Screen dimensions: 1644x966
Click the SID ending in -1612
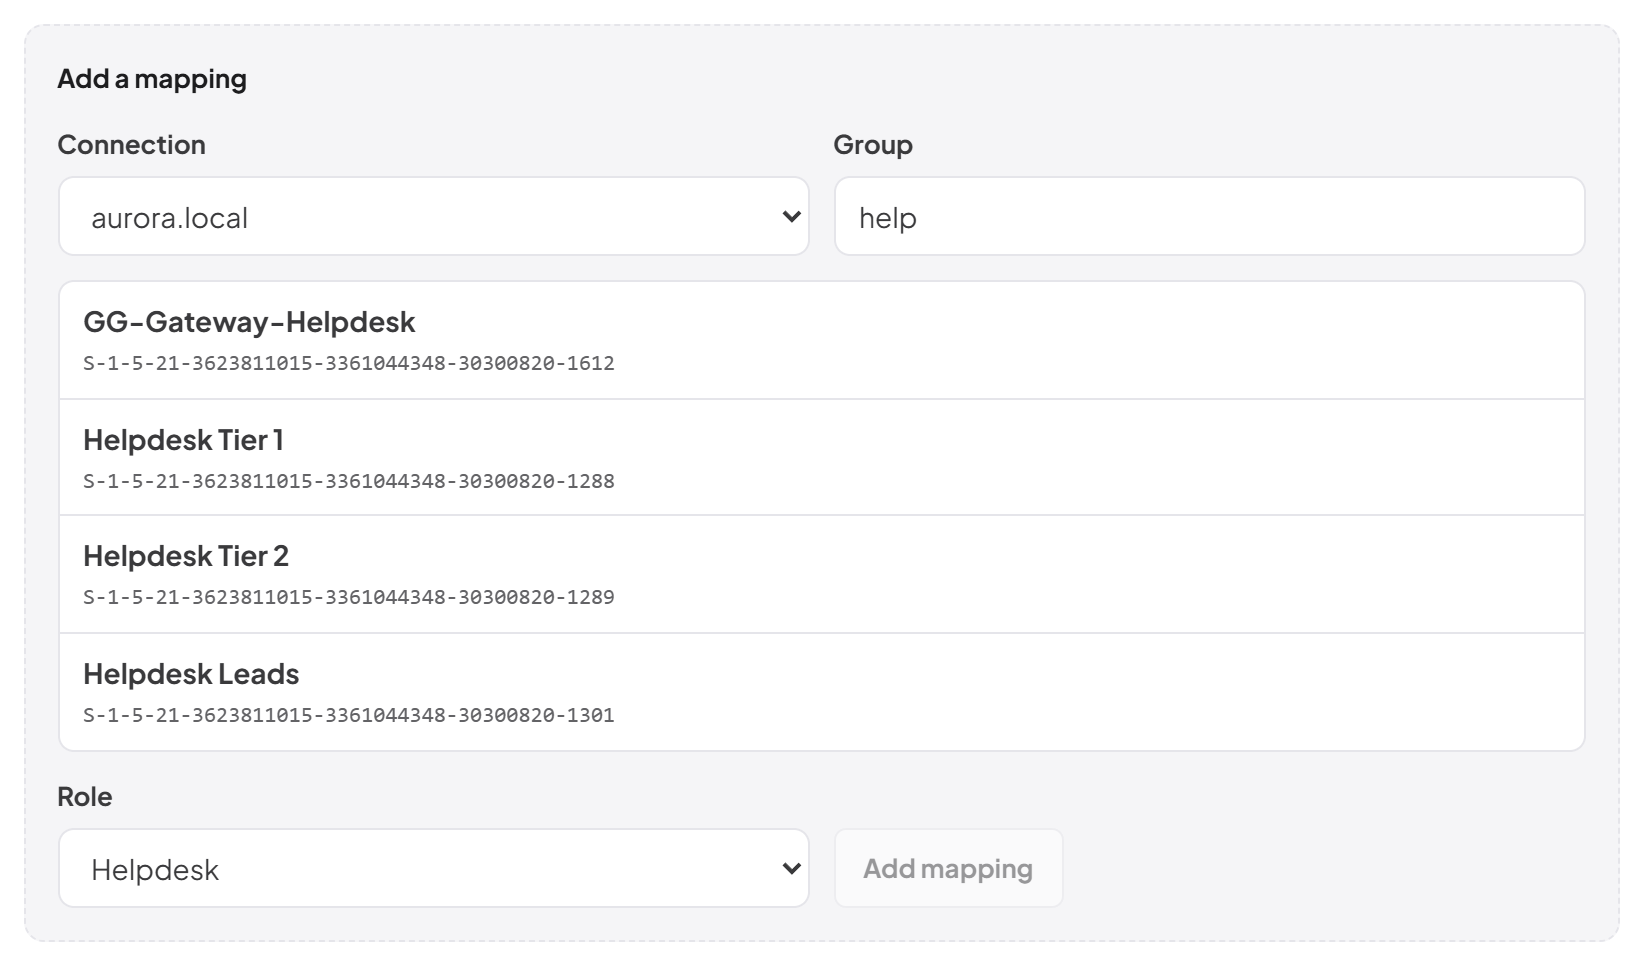pos(349,363)
